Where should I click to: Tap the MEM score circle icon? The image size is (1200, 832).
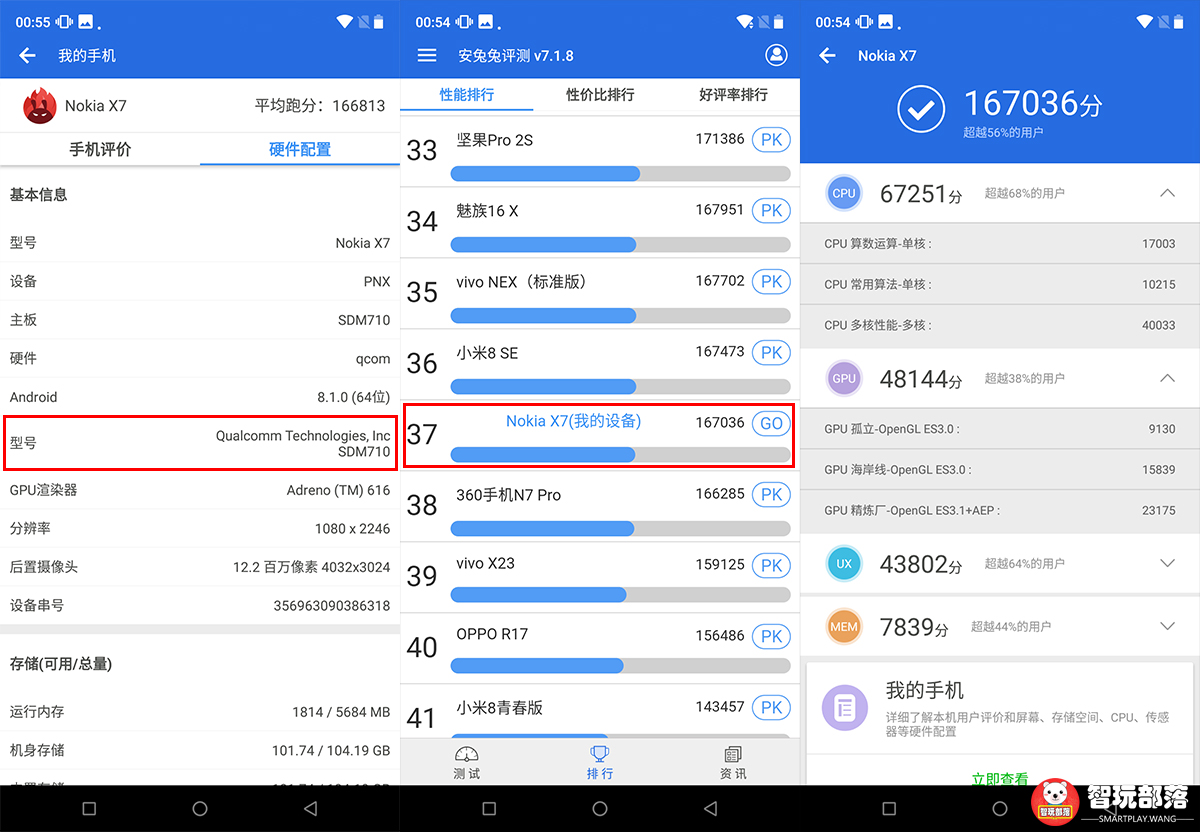pos(844,627)
